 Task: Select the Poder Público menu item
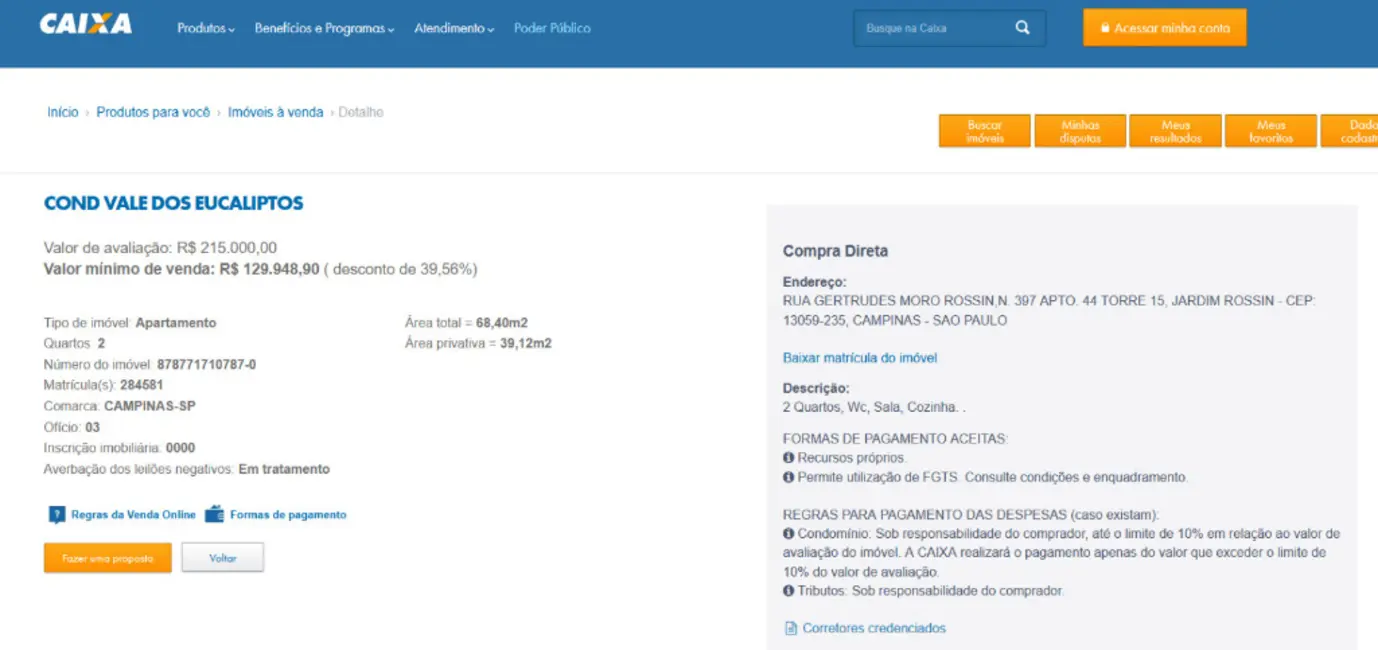point(553,28)
